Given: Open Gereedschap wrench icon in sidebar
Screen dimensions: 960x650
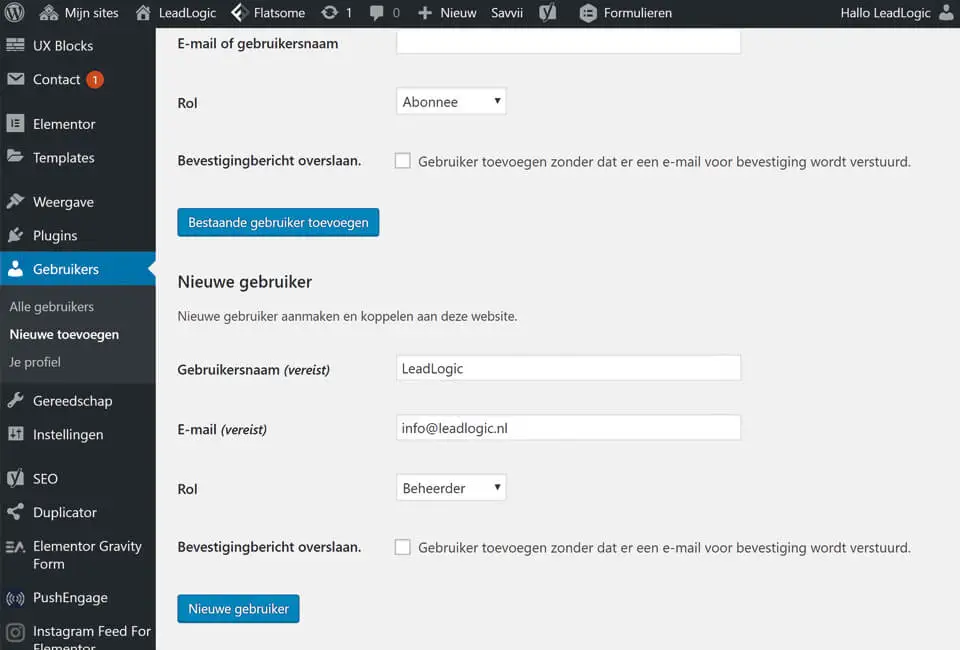Looking at the screenshot, I should 15,401.
